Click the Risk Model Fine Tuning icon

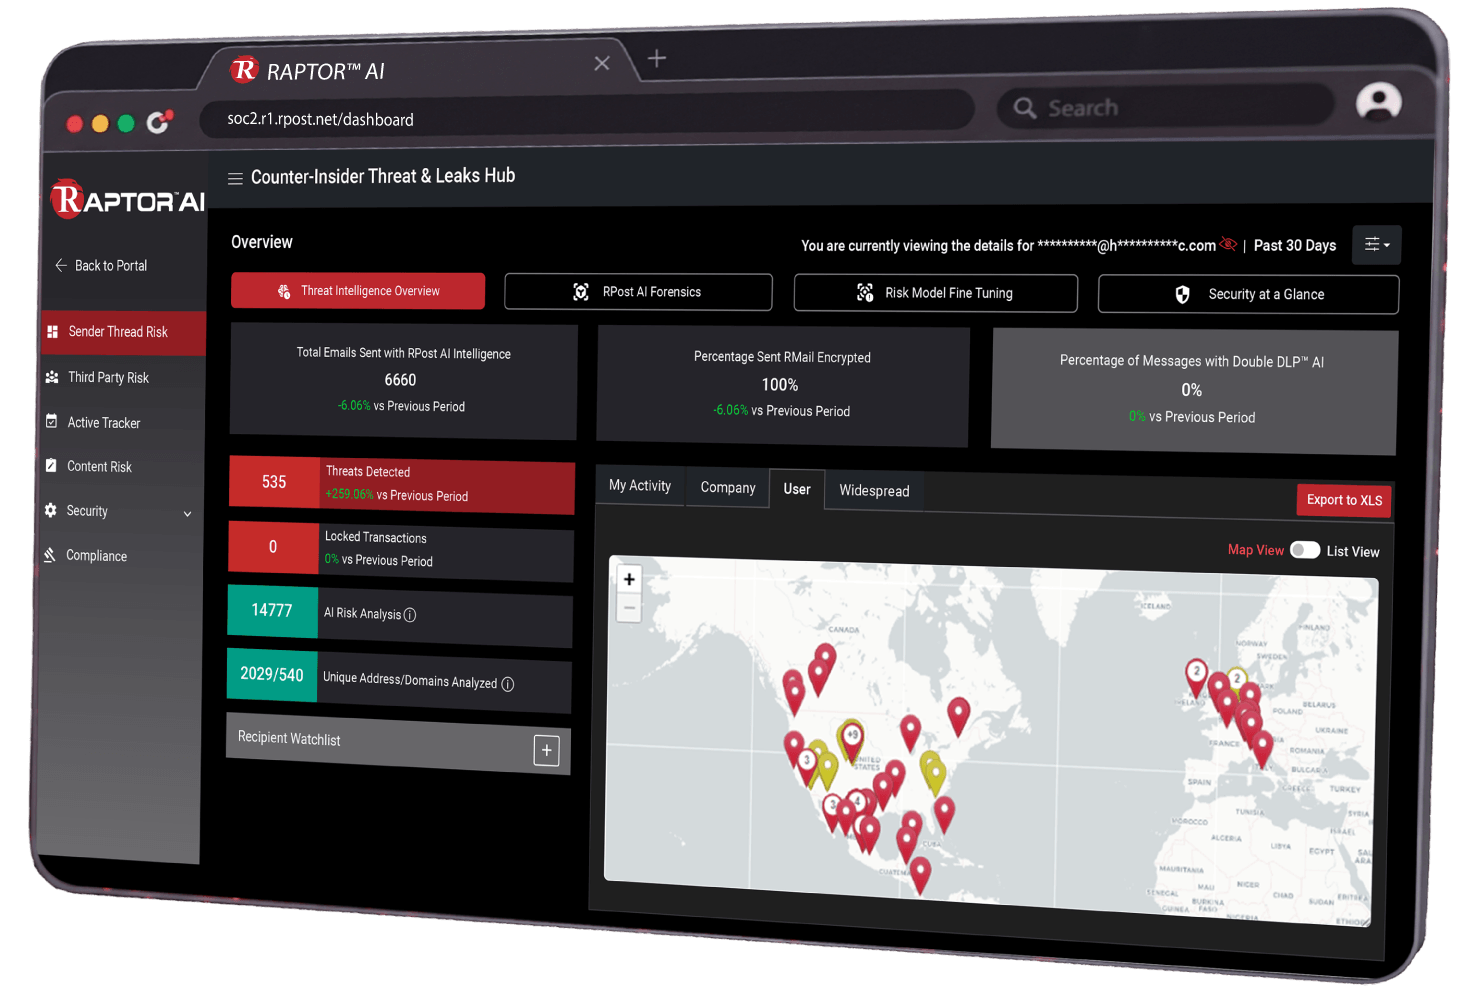pyautogui.click(x=865, y=292)
